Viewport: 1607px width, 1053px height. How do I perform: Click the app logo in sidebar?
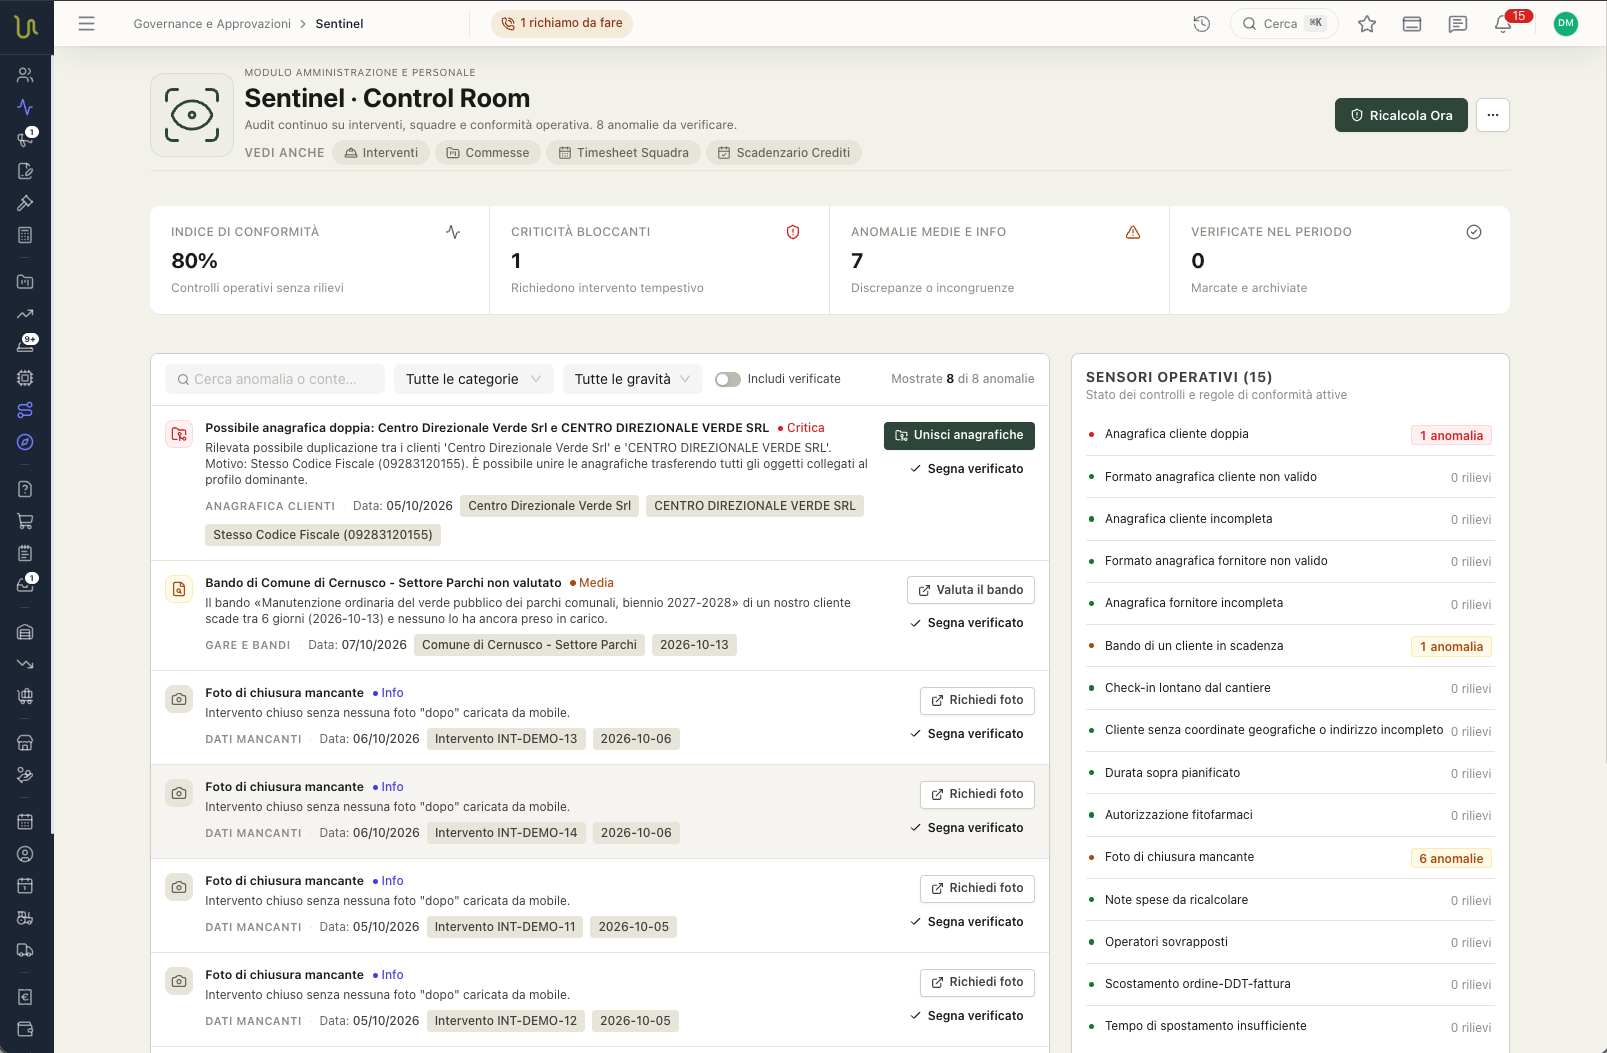tap(26, 26)
